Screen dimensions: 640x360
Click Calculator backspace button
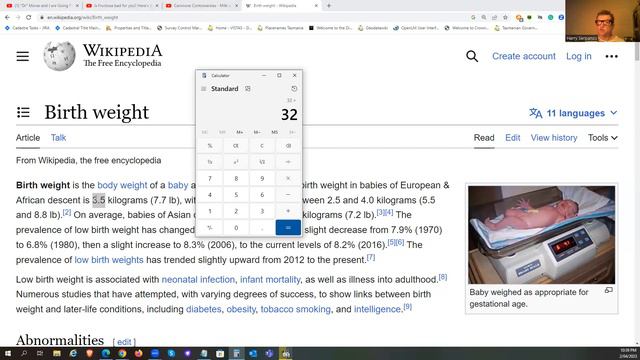tap(288, 146)
